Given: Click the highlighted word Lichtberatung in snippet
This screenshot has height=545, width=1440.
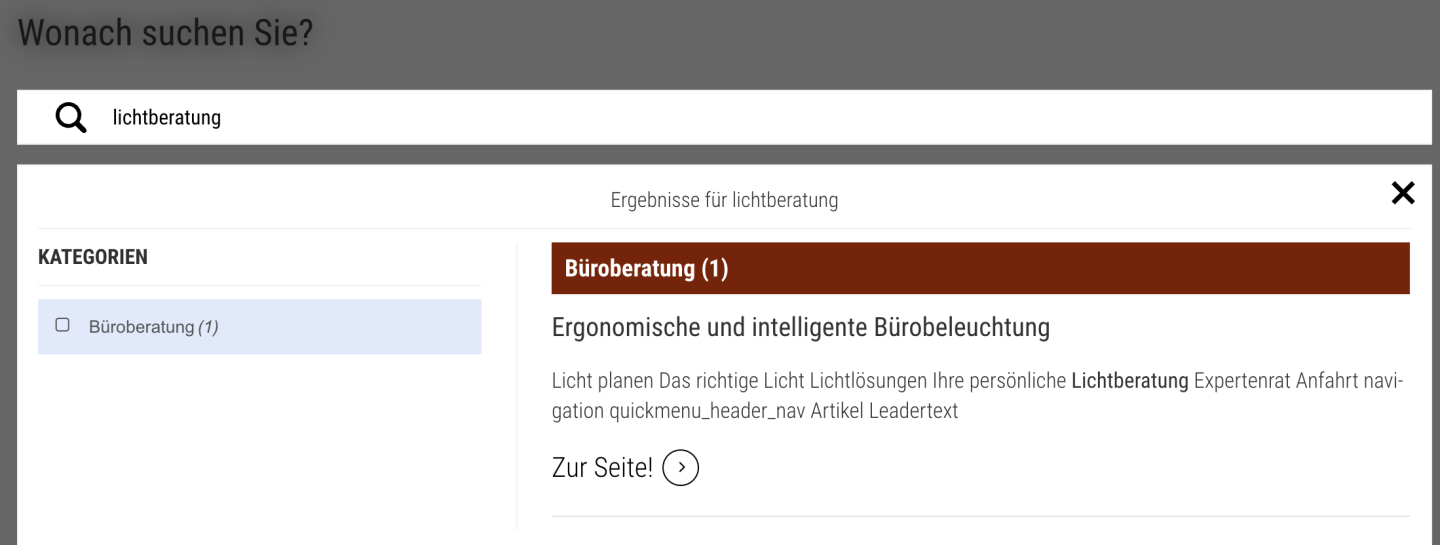Looking at the screenshot, I should click(x=1129, y=381).
